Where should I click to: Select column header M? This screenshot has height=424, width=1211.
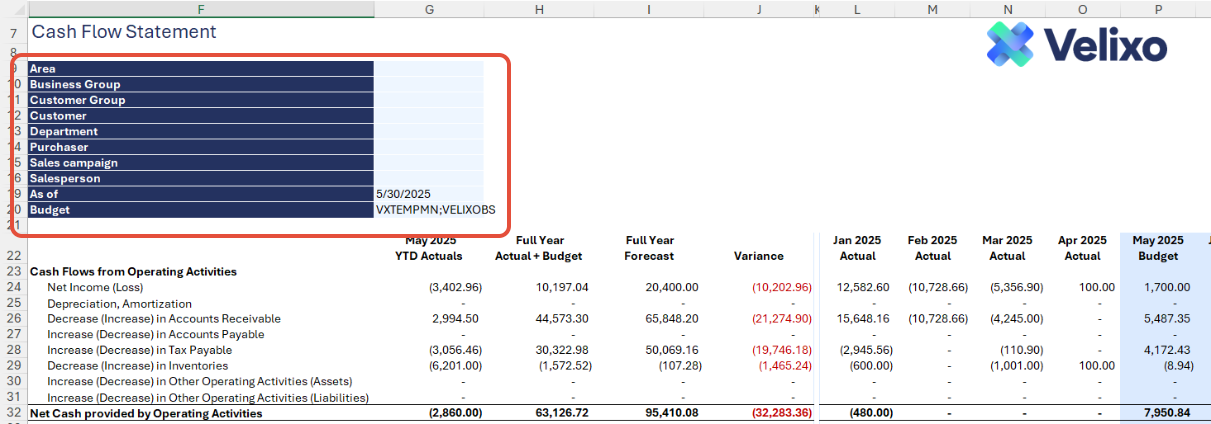pos(932,9)
